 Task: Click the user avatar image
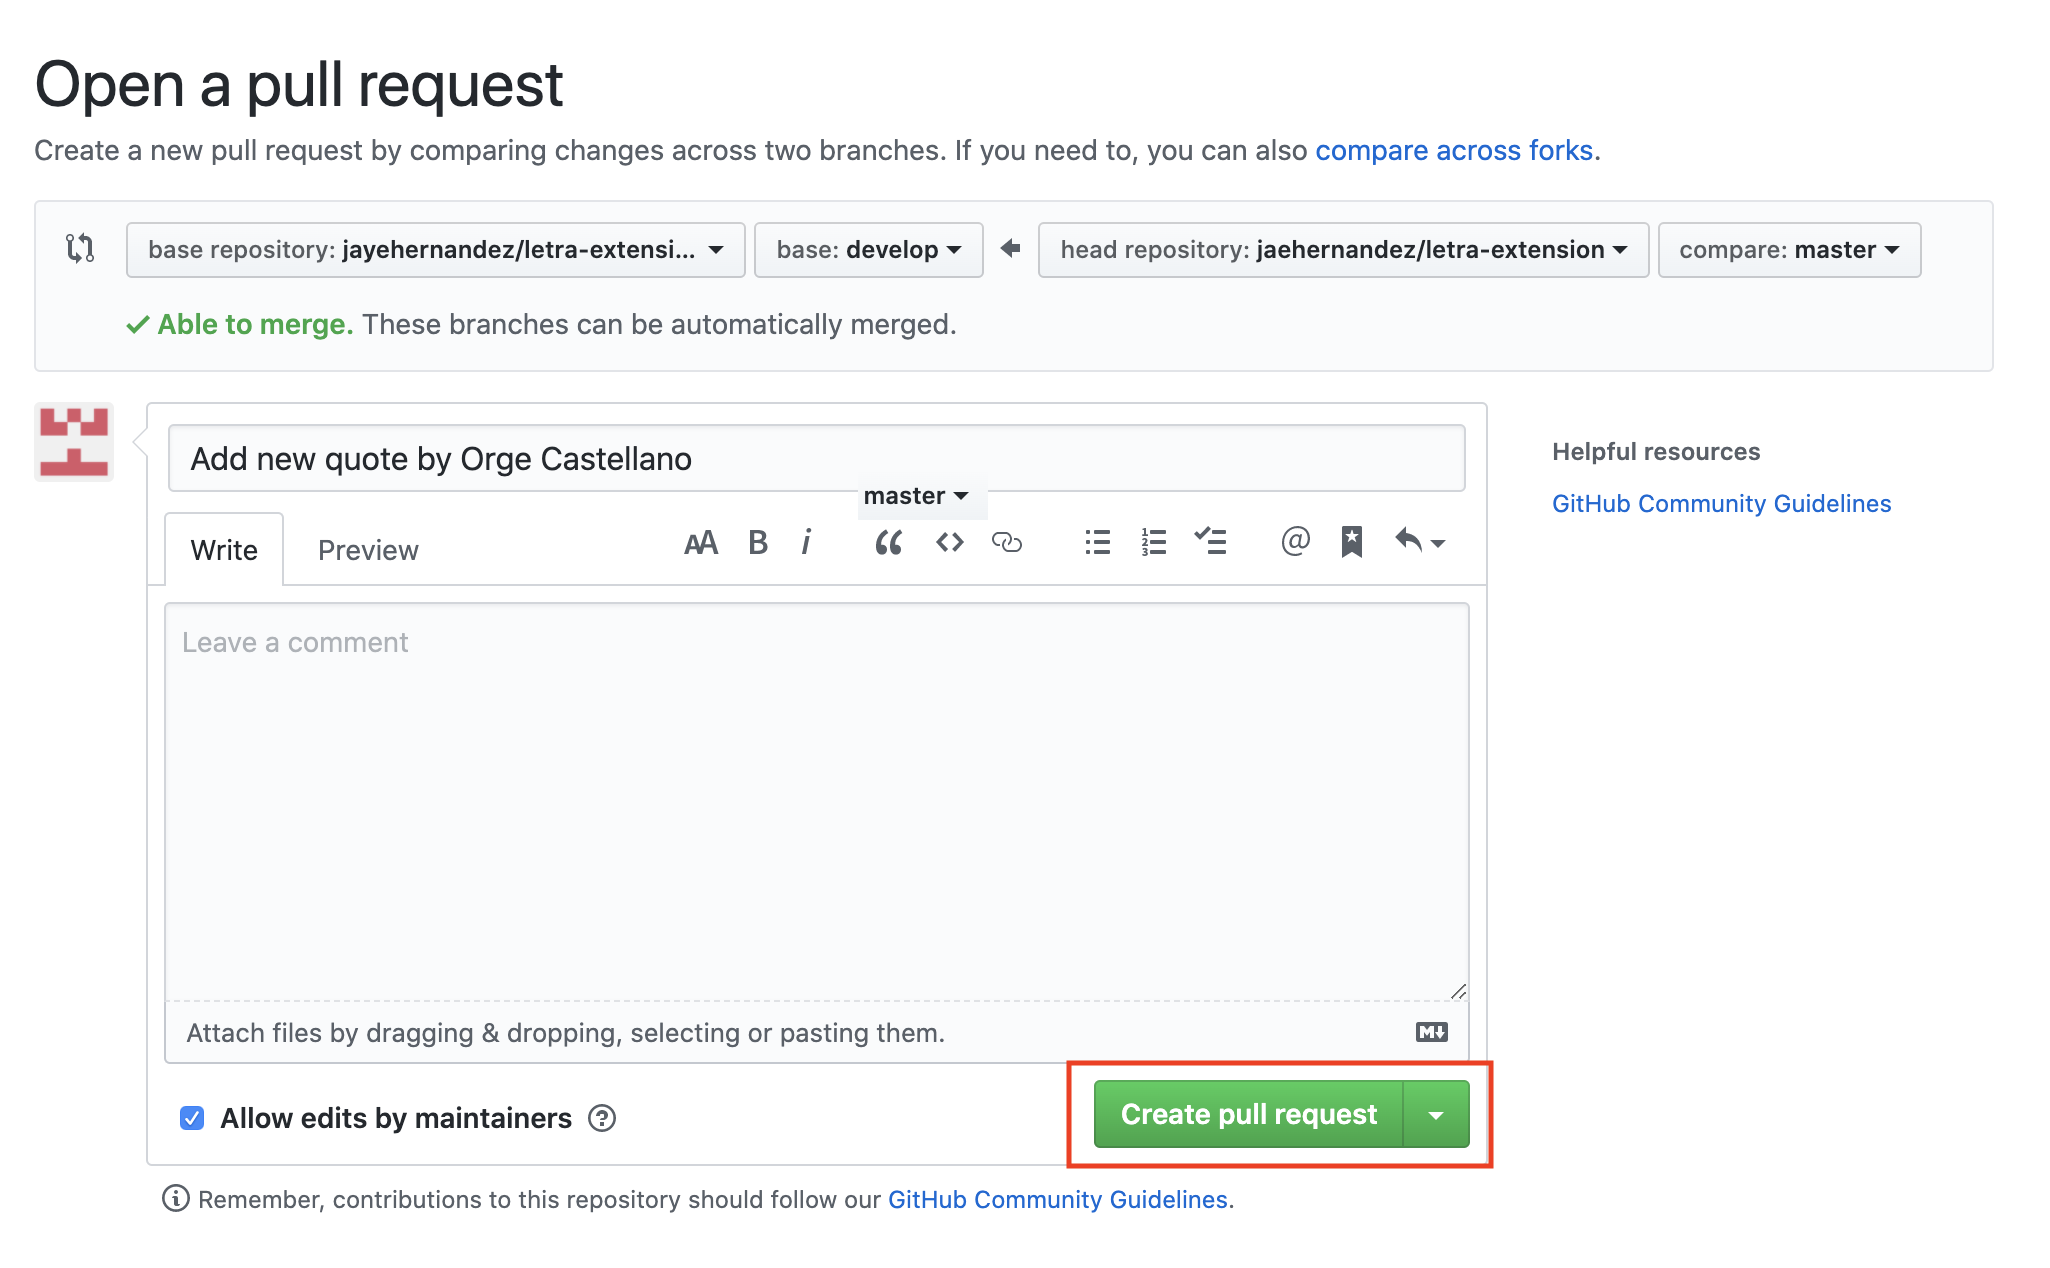pos(74,442)
